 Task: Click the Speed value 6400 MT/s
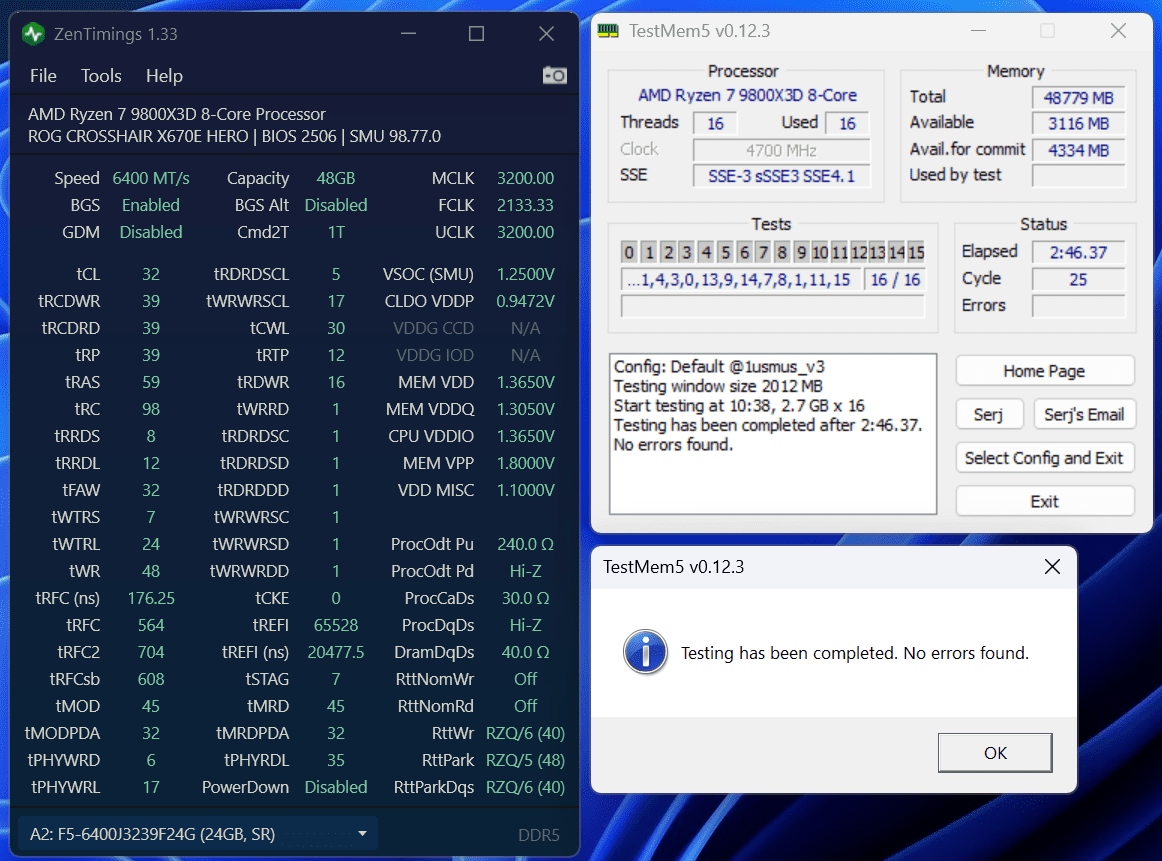tap(151, 178)
